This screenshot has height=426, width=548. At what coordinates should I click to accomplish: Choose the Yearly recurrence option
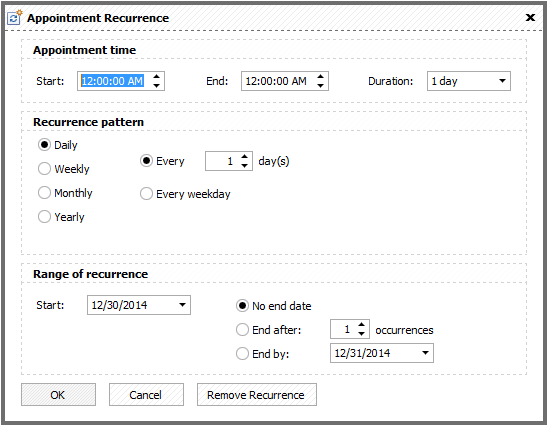[x=61, y=217]
